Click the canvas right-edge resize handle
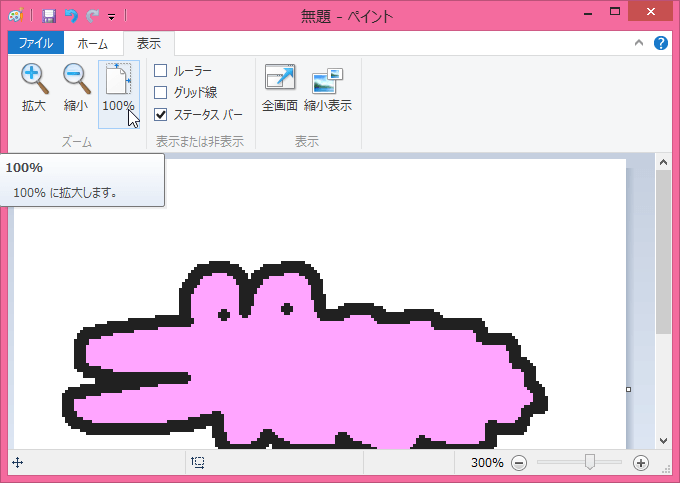The height and width of the screenshot is (483, 680). tap(629, 390)
